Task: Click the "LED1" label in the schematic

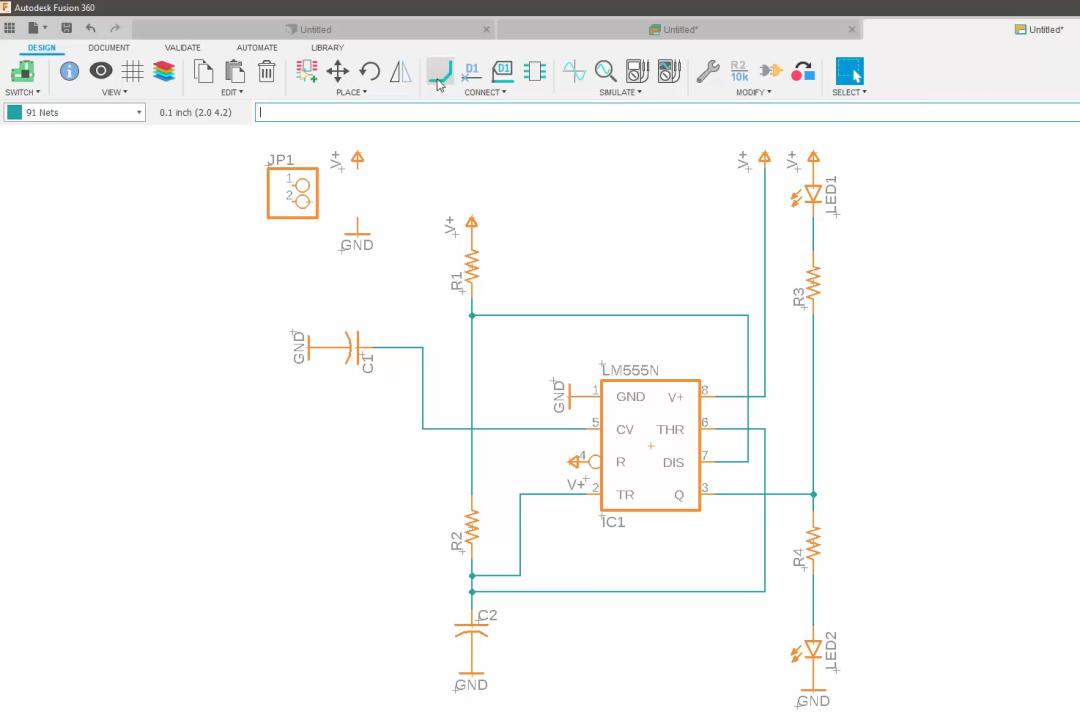Action: coord(831,195)
